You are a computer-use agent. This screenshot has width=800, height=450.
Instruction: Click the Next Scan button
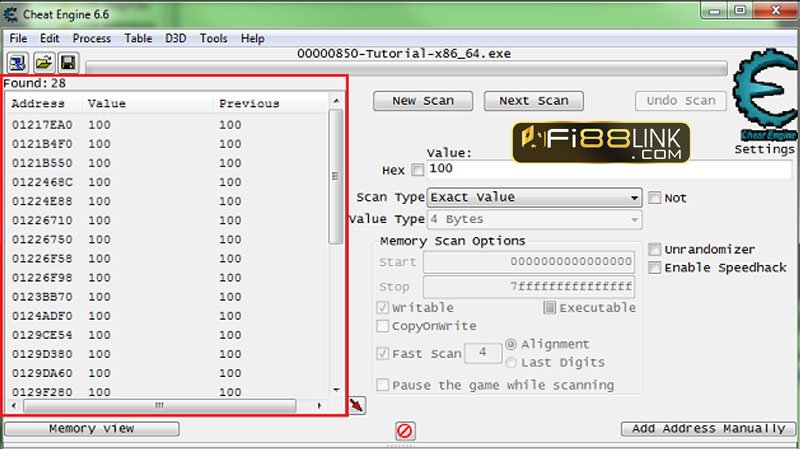tap(534, 101)
